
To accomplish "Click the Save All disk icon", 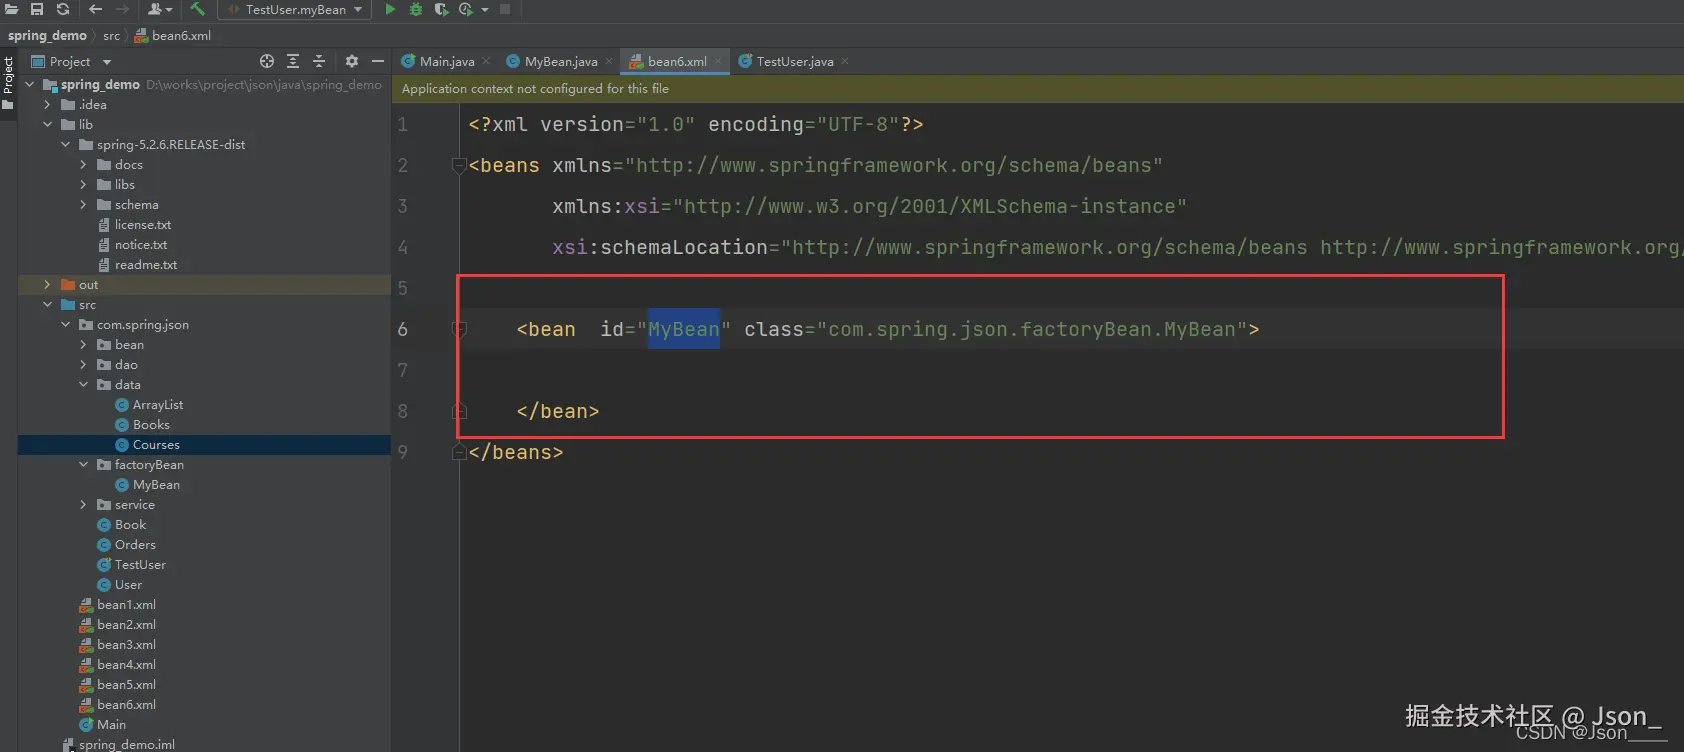I will (37, 9).
